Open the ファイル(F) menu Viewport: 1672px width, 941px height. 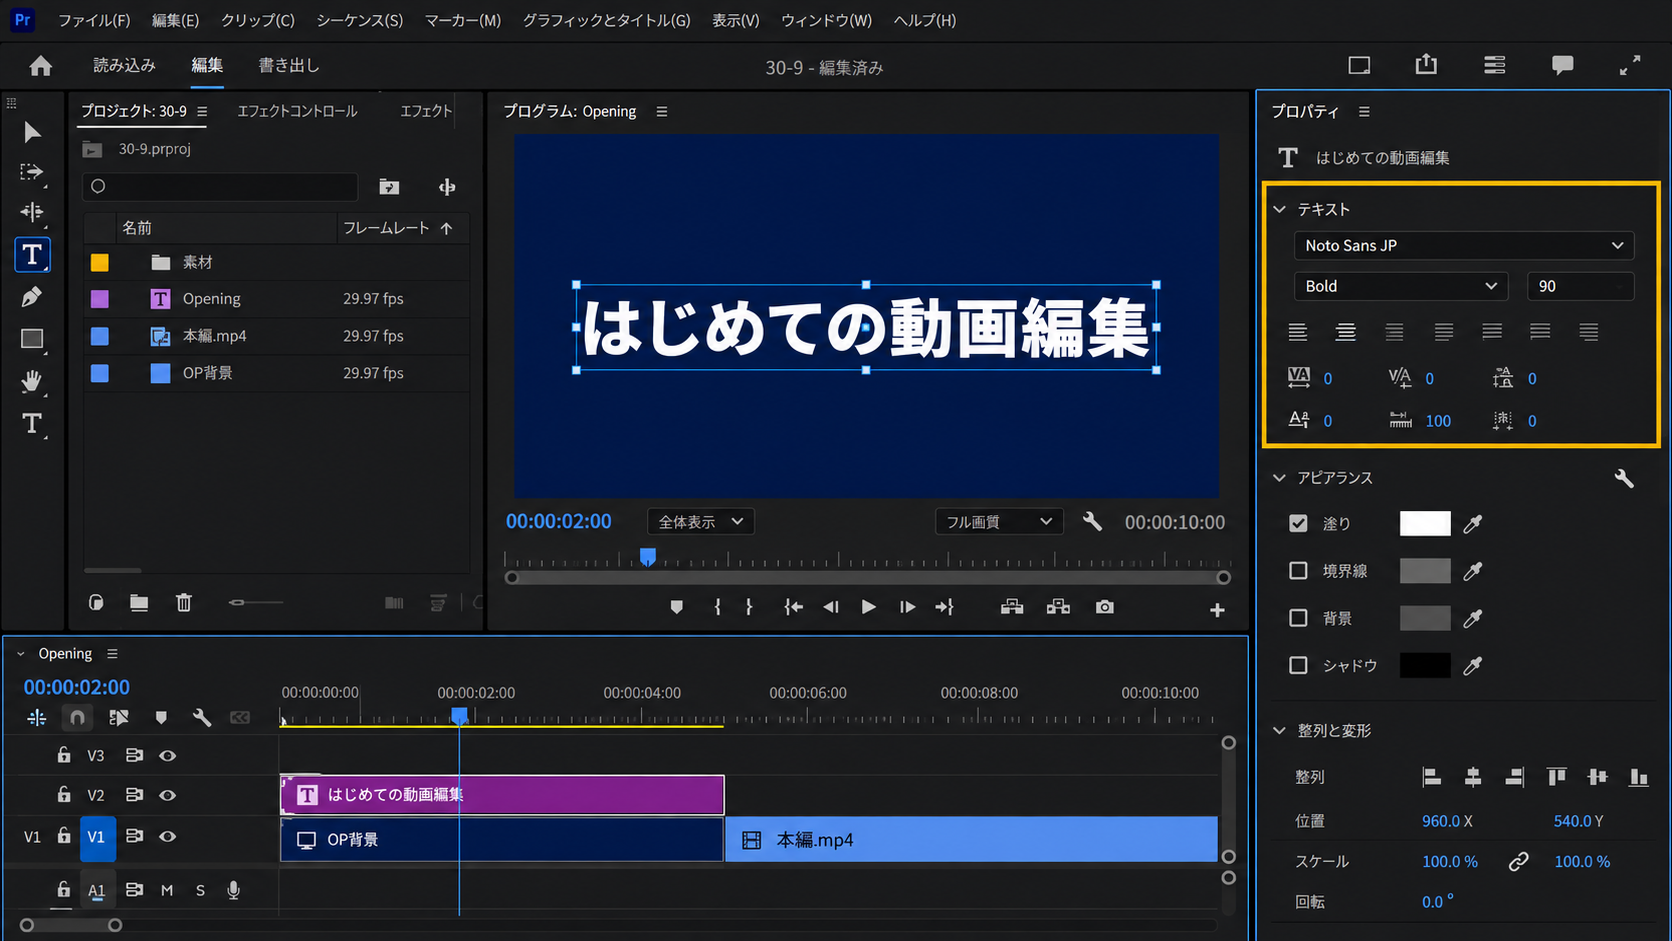click(94, 20)
